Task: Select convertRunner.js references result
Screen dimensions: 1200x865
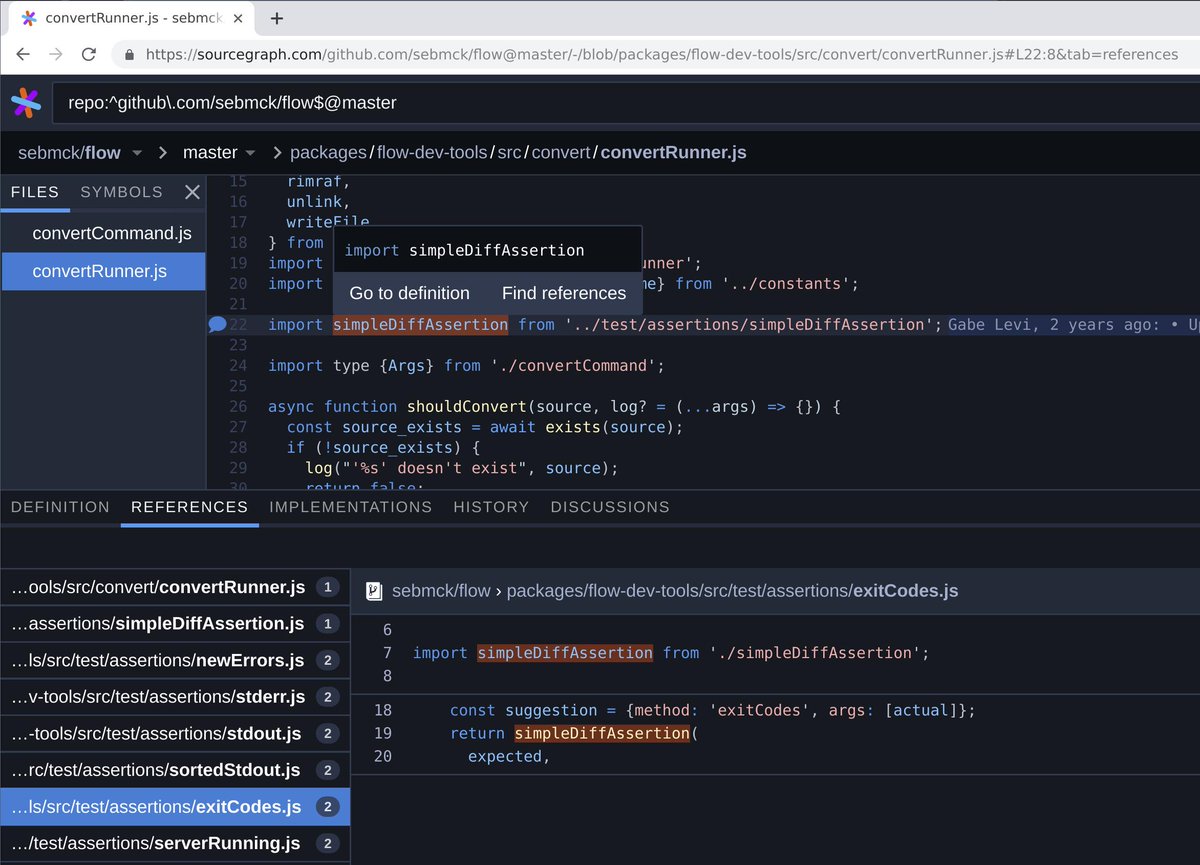Action: [x=175, y=587]
